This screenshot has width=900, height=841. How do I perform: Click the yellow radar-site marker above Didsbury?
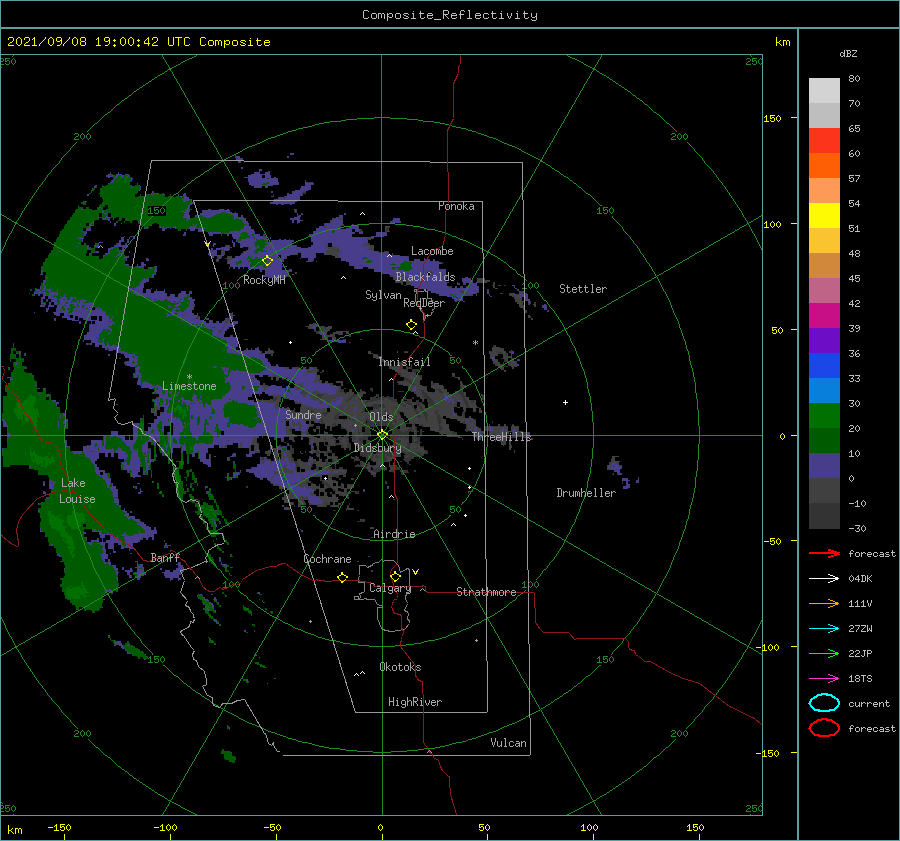point(382,435)
